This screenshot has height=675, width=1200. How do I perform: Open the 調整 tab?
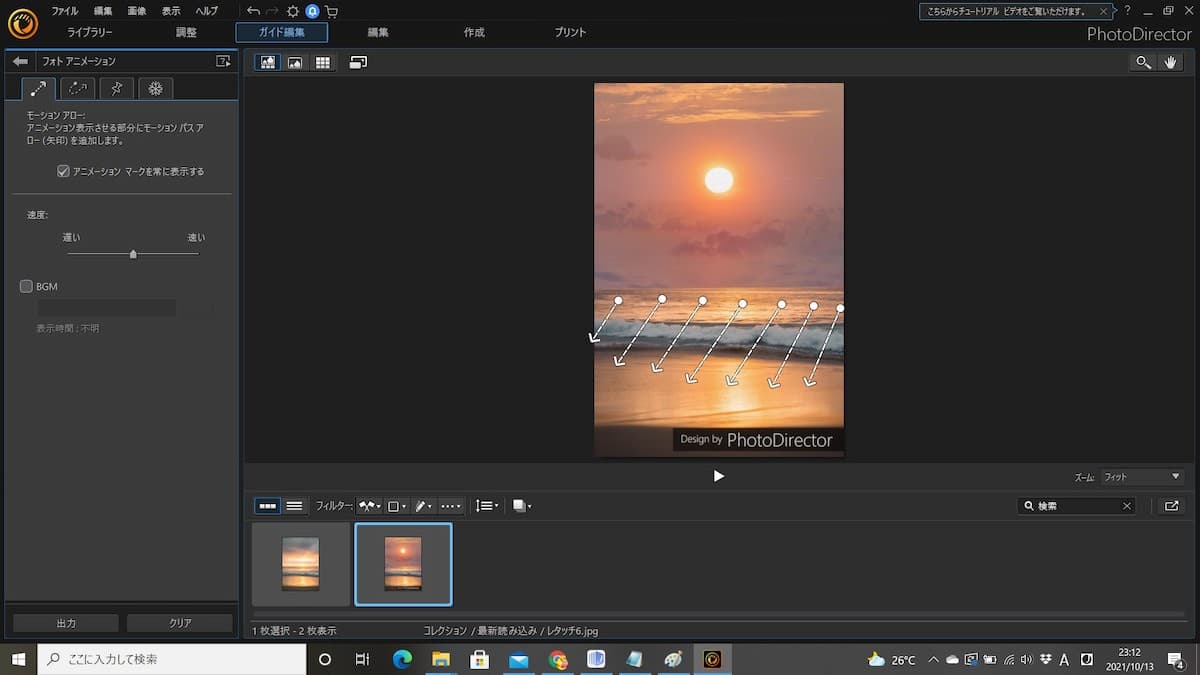186,32
